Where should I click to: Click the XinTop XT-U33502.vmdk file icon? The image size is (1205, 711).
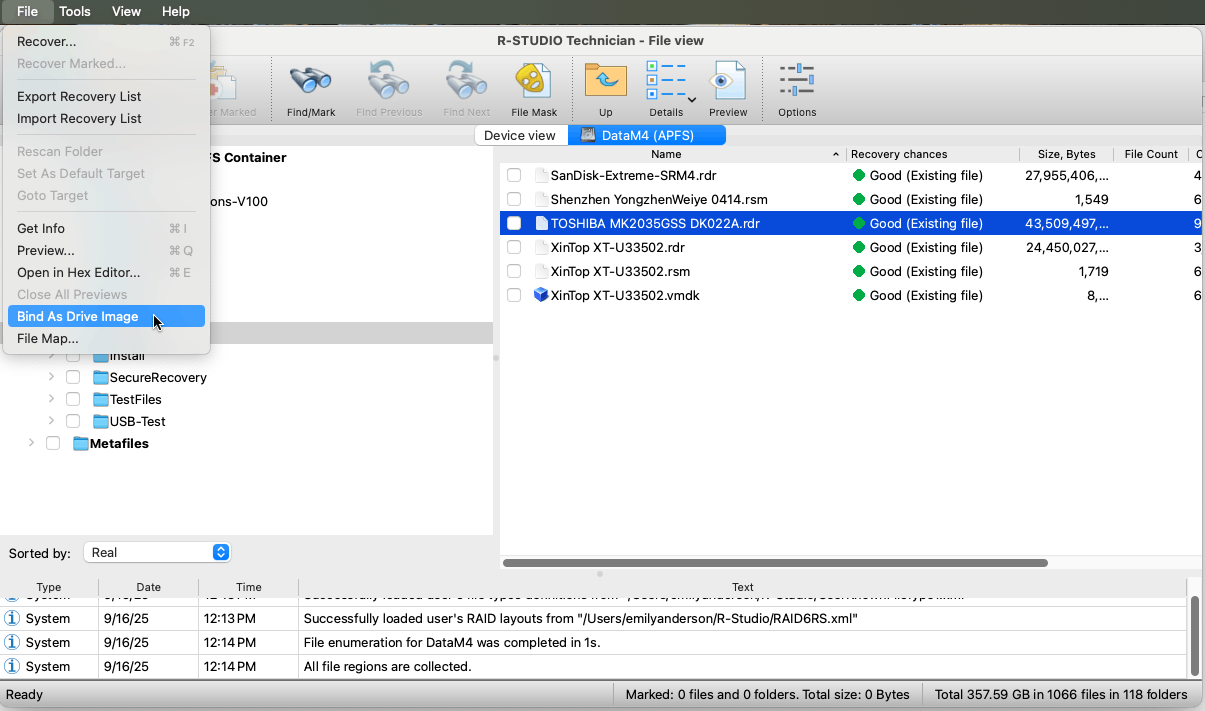(541, 295)
